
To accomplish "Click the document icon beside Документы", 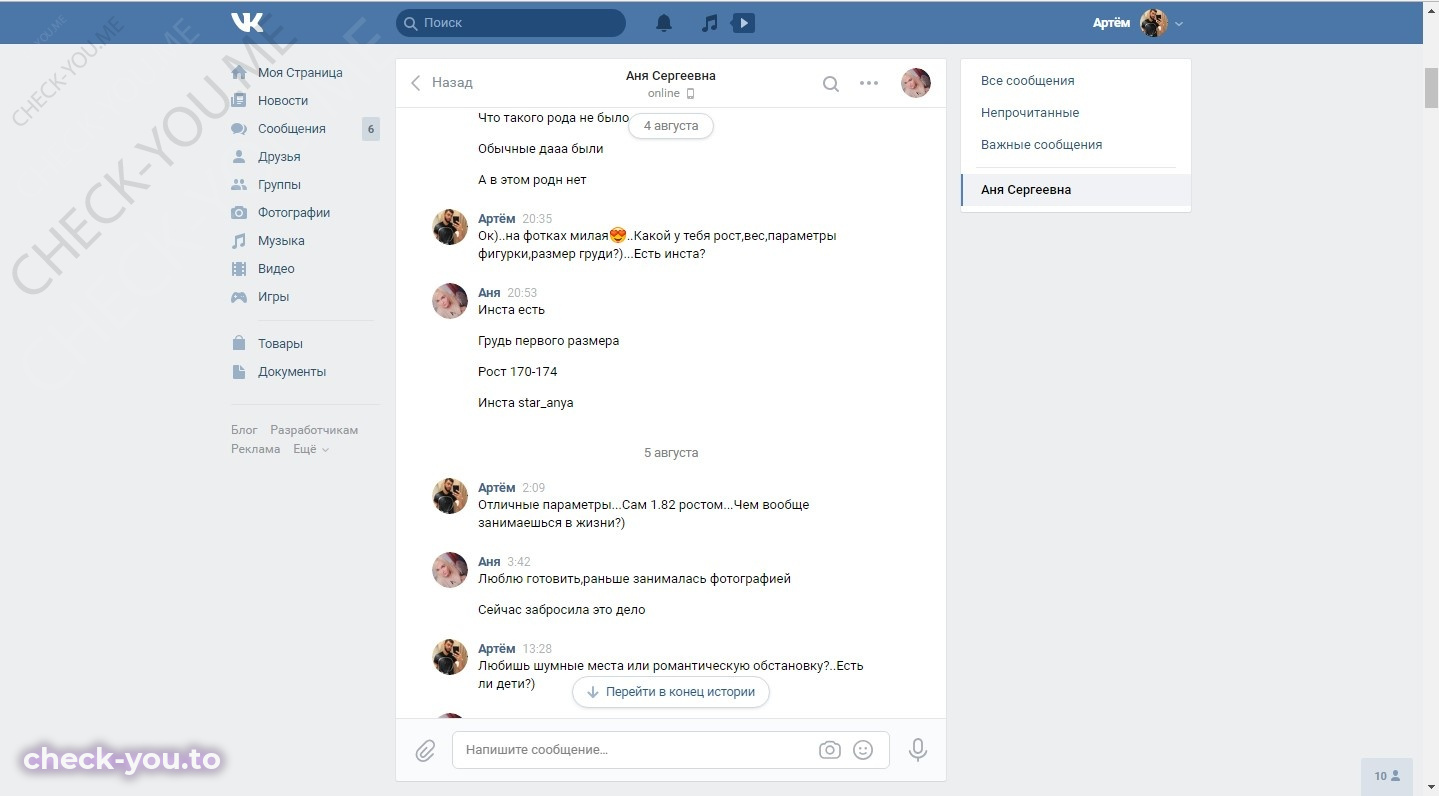I will (x=239, y=372).
